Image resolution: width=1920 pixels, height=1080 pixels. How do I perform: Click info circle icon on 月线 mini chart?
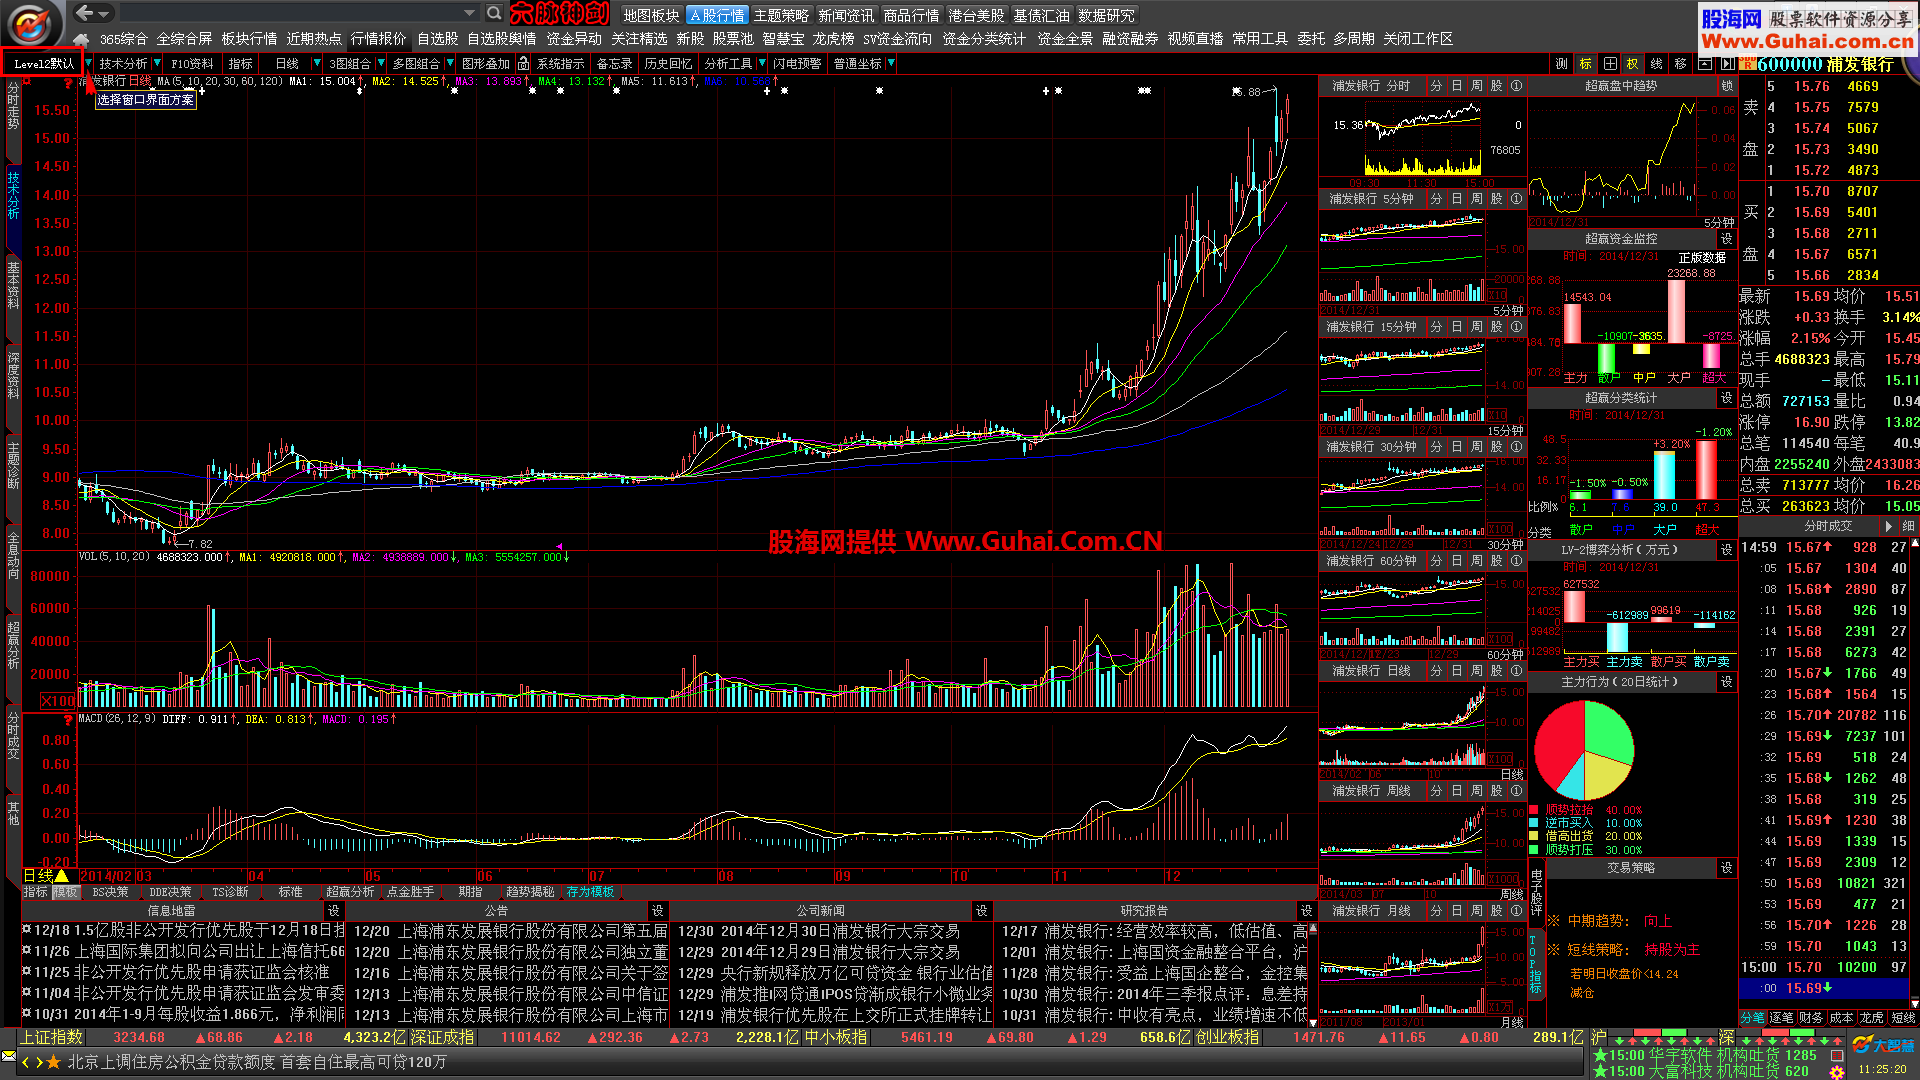coord(1517,911)
